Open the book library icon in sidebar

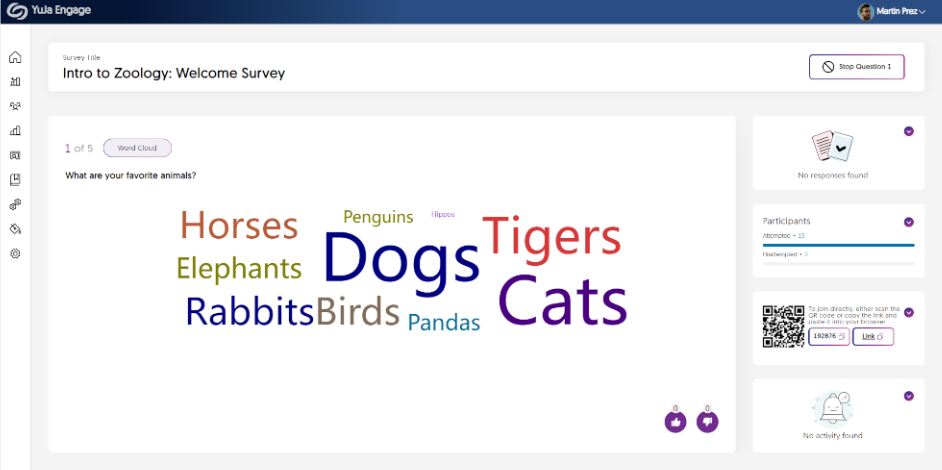coord(15,180)
